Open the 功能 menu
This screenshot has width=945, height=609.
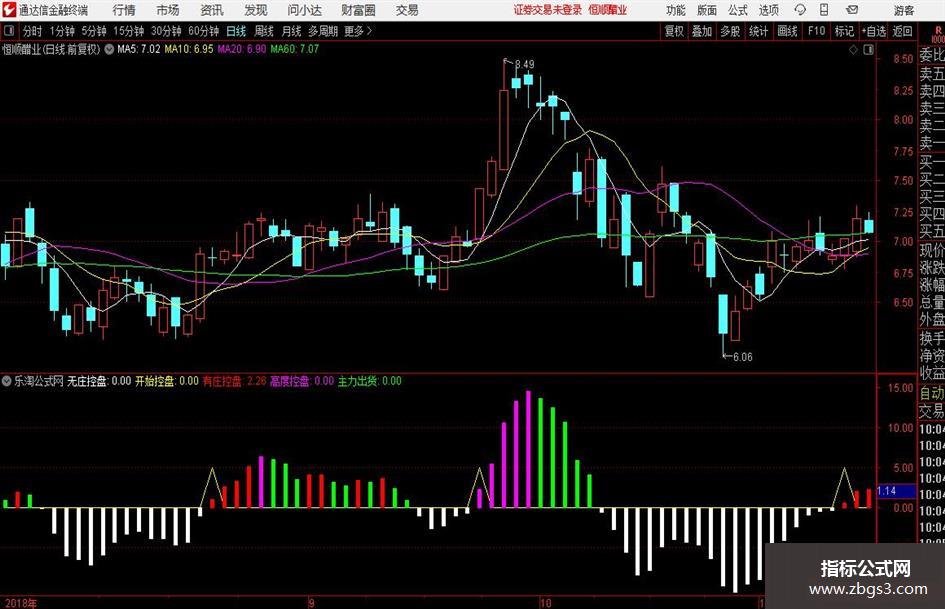[x=675, y=10]
